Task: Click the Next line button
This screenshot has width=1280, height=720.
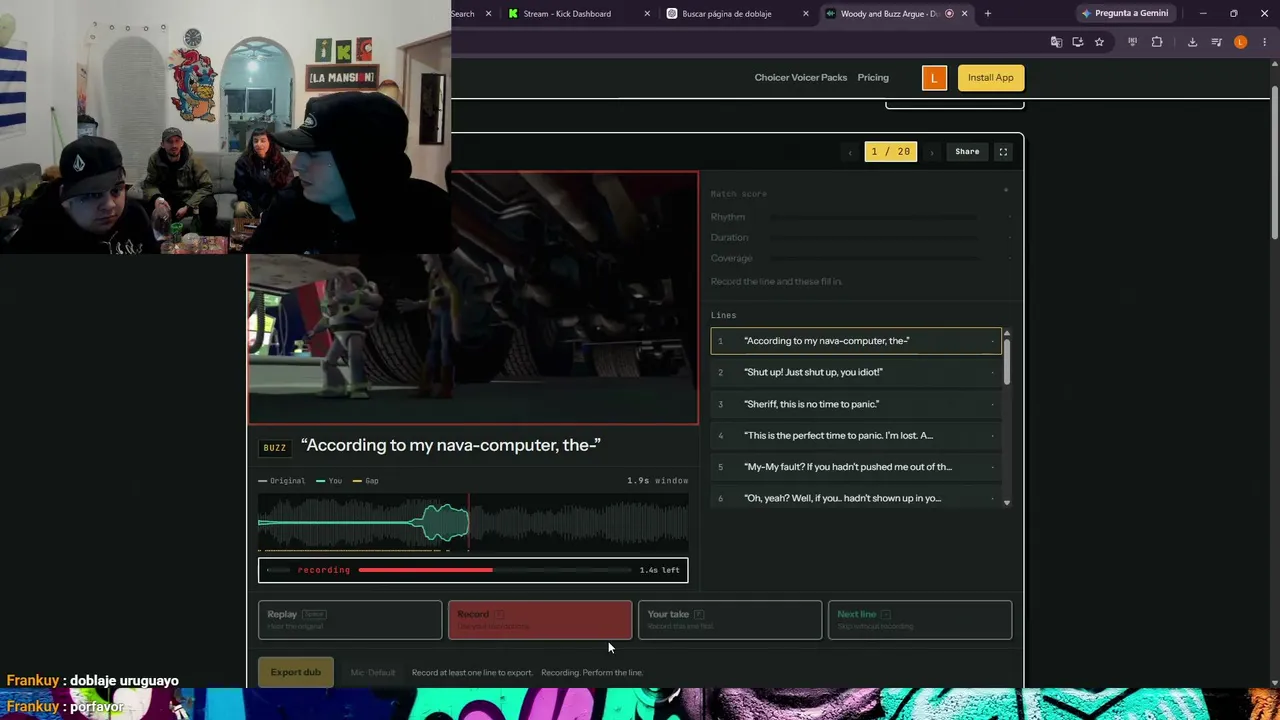Action: [x=920, y=620]
